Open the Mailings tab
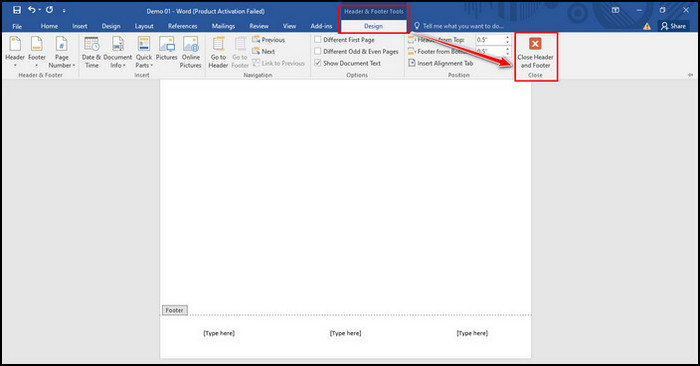This screenshot has height=366, width=700. [x=223, y=26]
